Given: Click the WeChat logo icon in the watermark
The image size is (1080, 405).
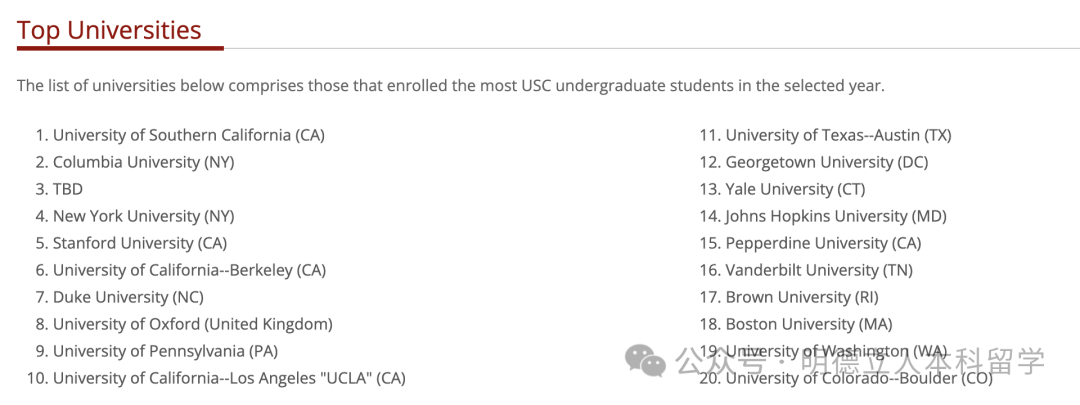Looking at the screenshot, I should pyautogui.click(x=646, y=360).
